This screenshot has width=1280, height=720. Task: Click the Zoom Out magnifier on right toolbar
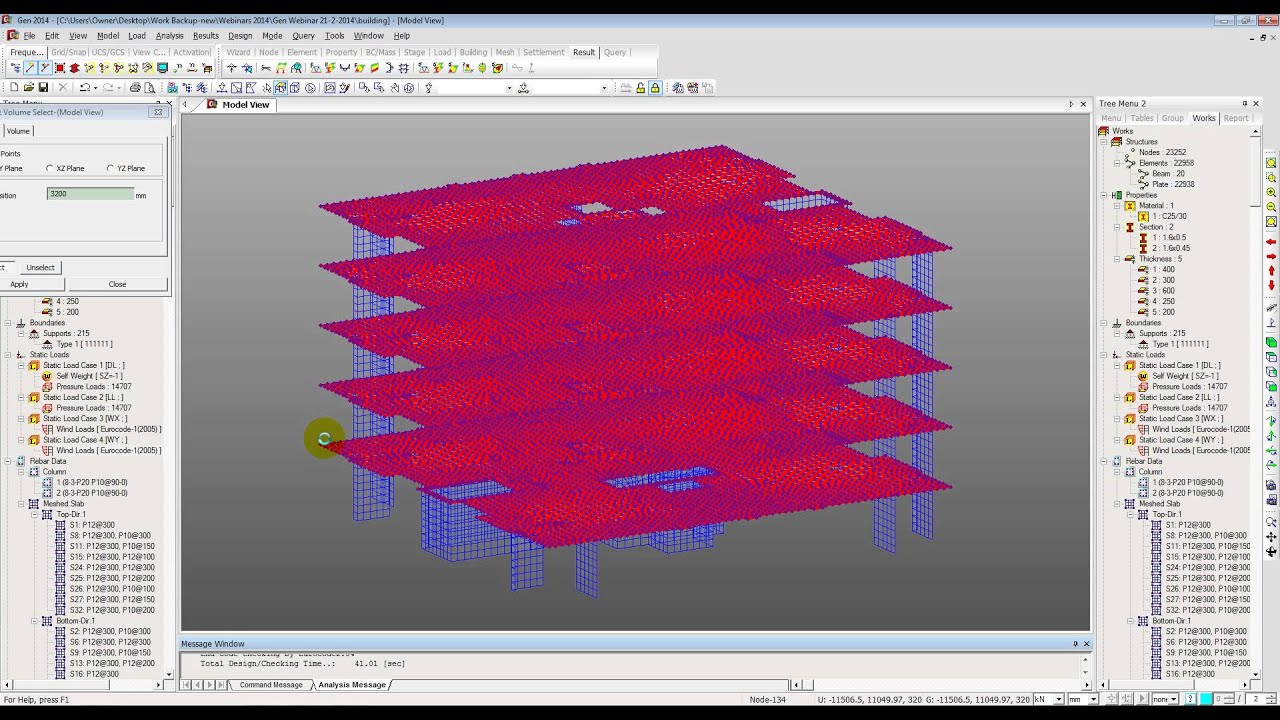click(x=1271, y=206)
